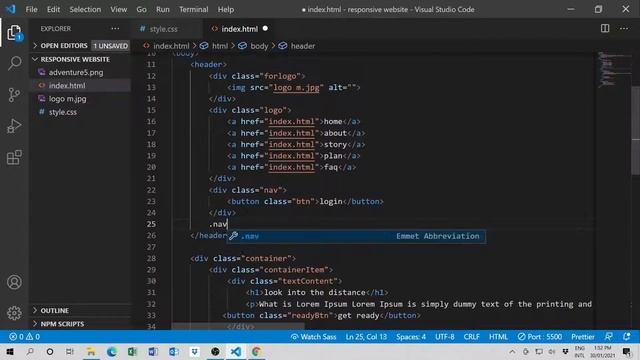Click the unsaved dot on index.html tab

(x=265, y=28)
